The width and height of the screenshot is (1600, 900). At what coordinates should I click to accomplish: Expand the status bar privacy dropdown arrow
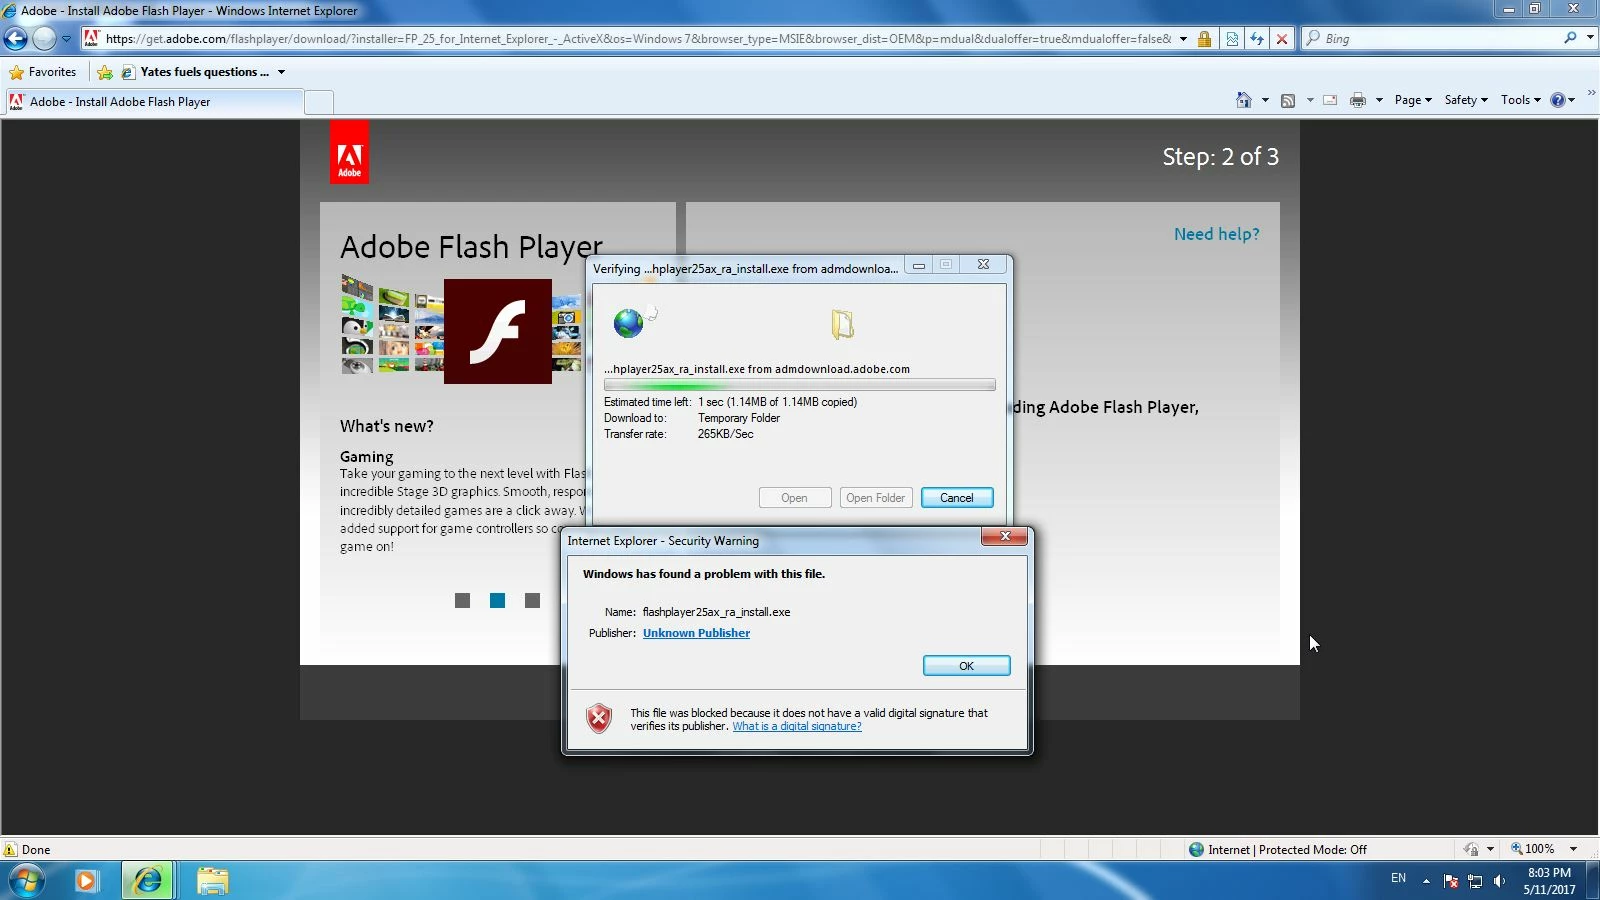coord(1490,850)
